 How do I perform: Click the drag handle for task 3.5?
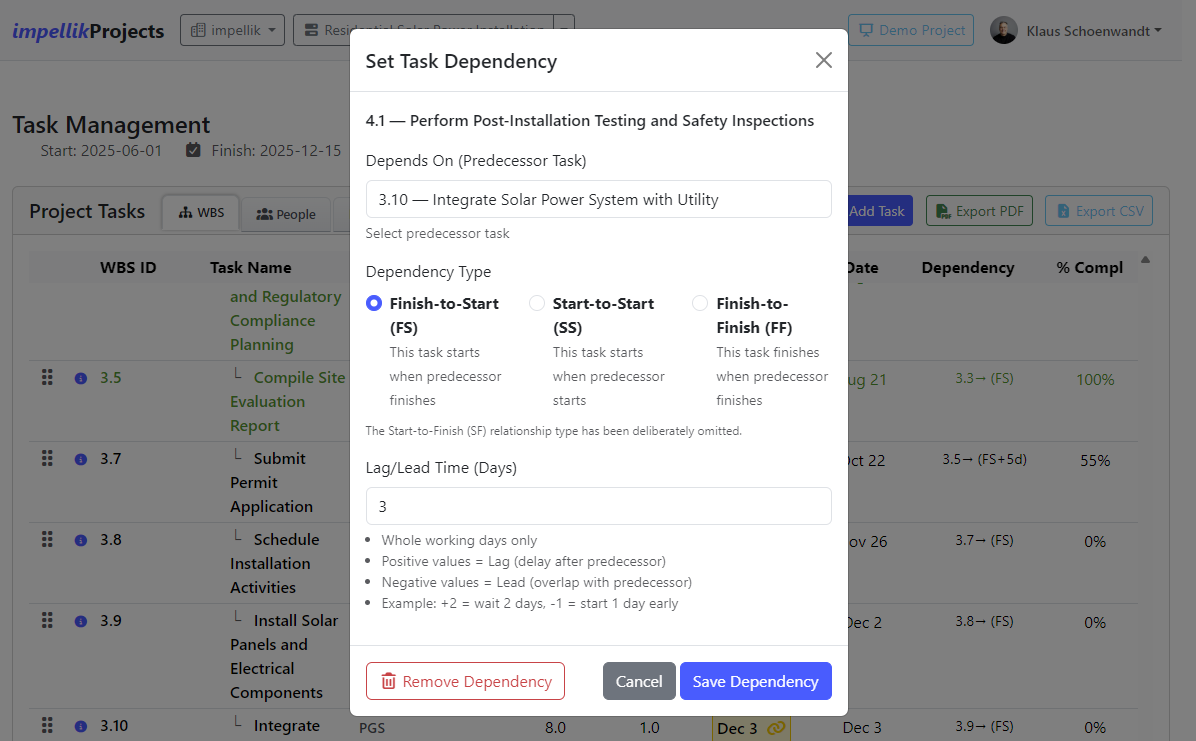click(x=47, y=377)
